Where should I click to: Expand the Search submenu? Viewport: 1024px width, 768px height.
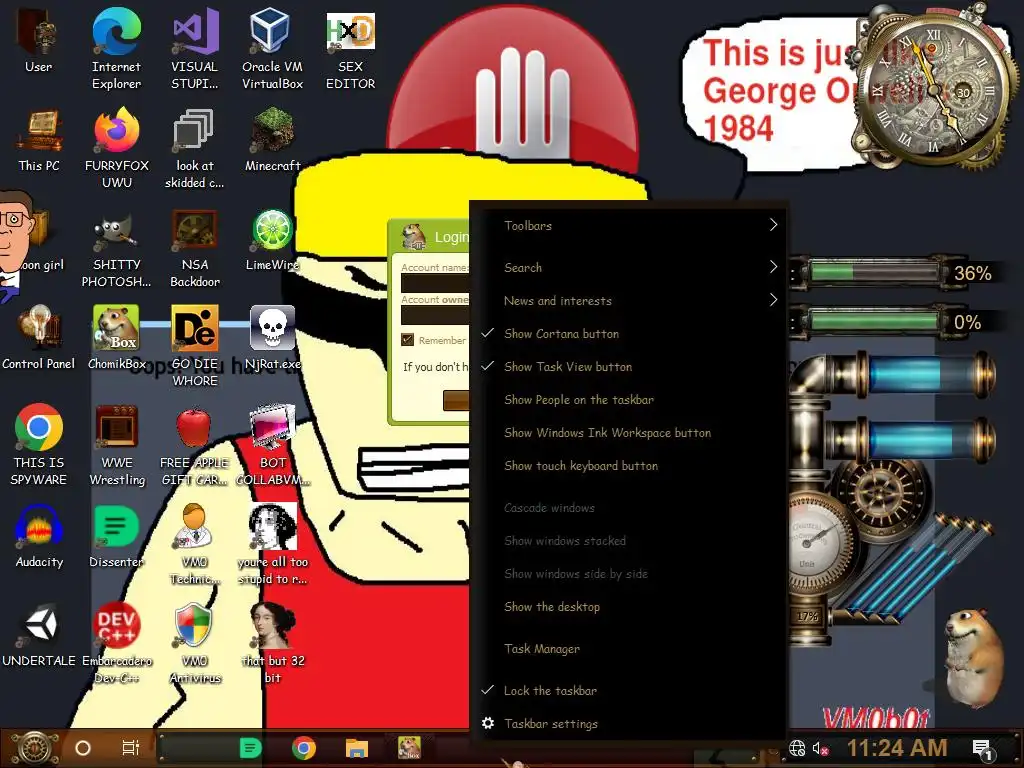tap(630, 267)
